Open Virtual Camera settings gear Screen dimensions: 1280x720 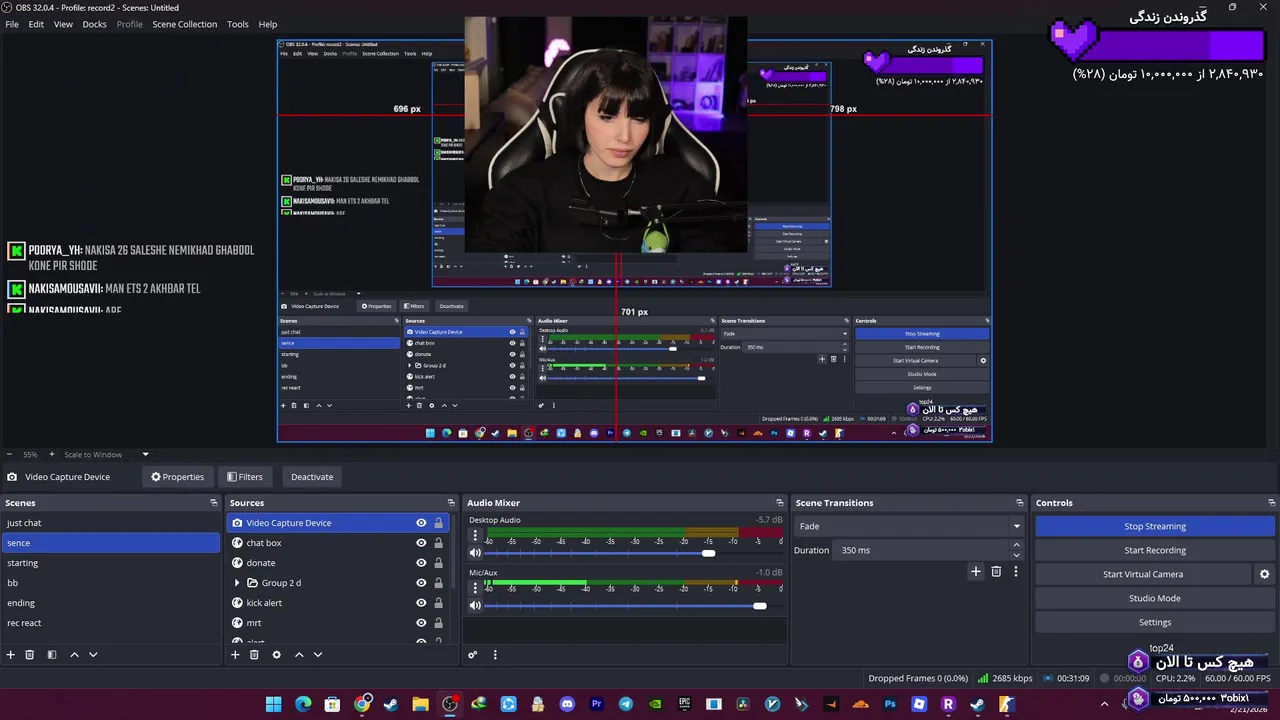1264,574
